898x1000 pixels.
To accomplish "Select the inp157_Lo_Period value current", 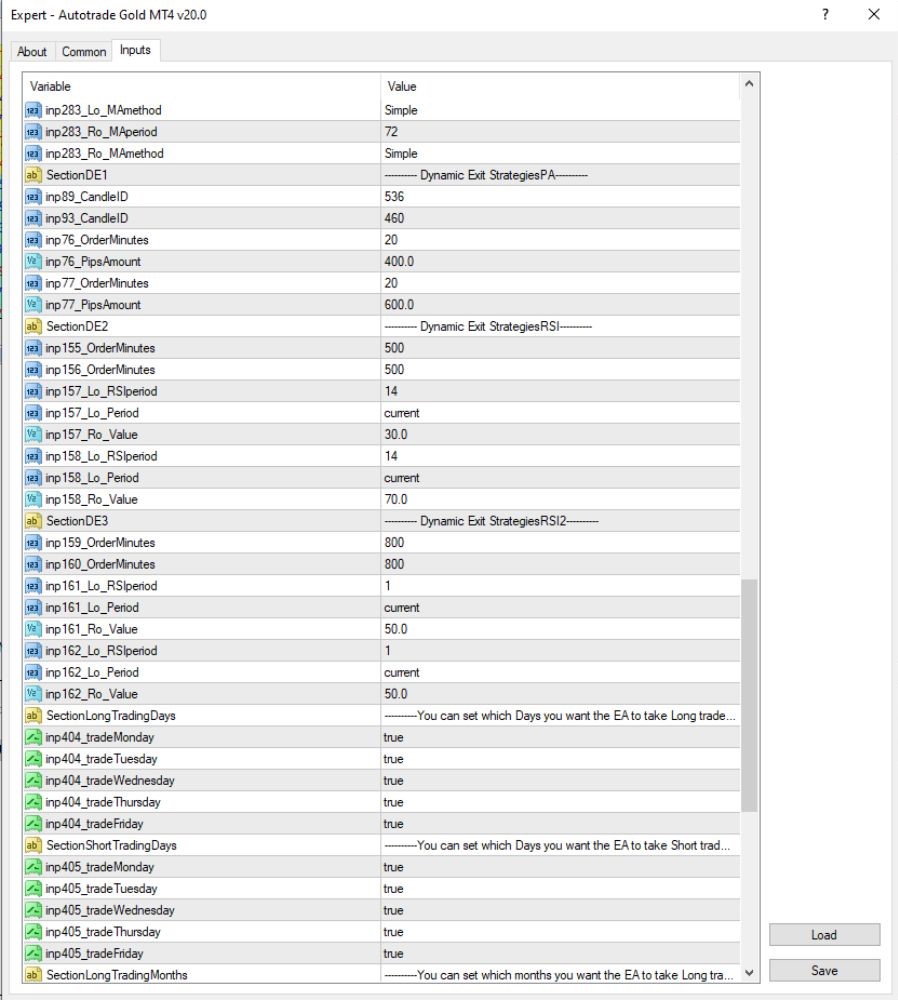I will coord(402,413).
